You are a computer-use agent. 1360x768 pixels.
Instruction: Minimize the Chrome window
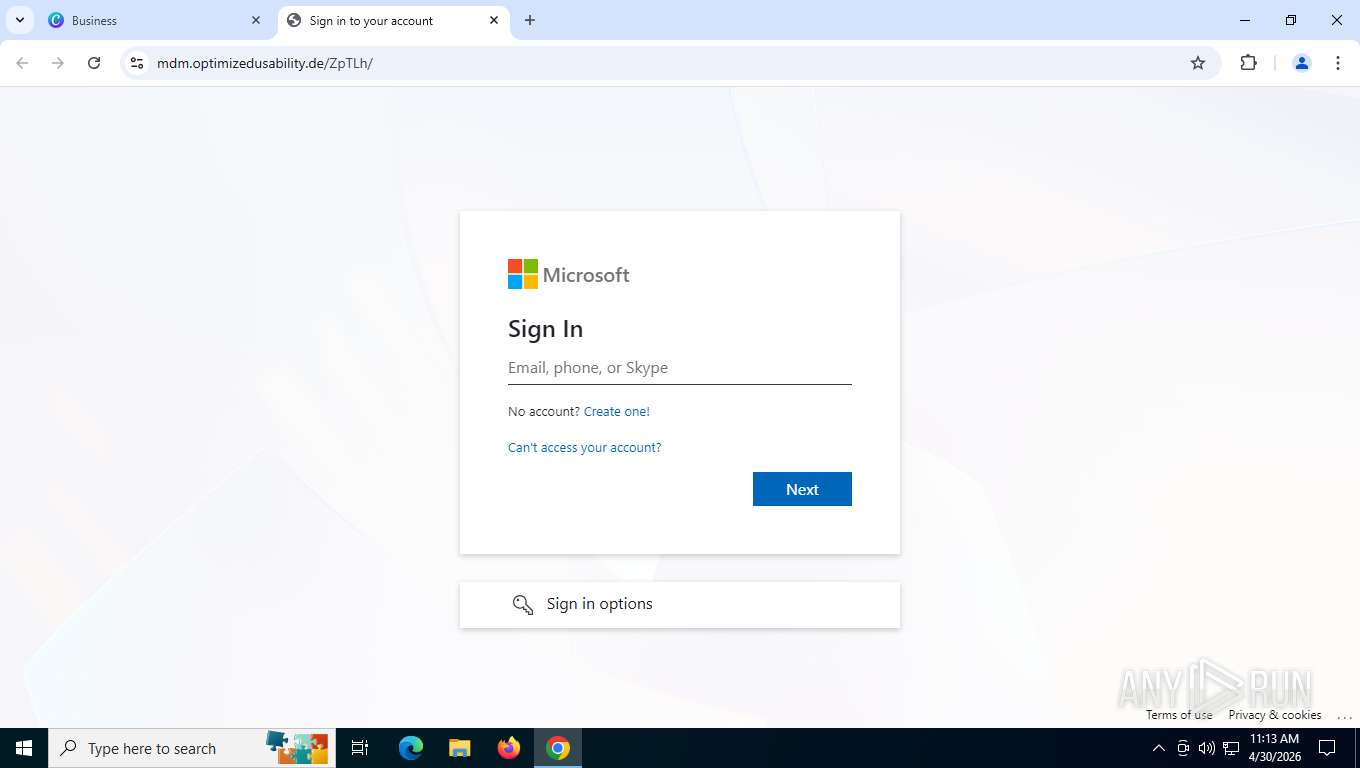pos(1245,20)
